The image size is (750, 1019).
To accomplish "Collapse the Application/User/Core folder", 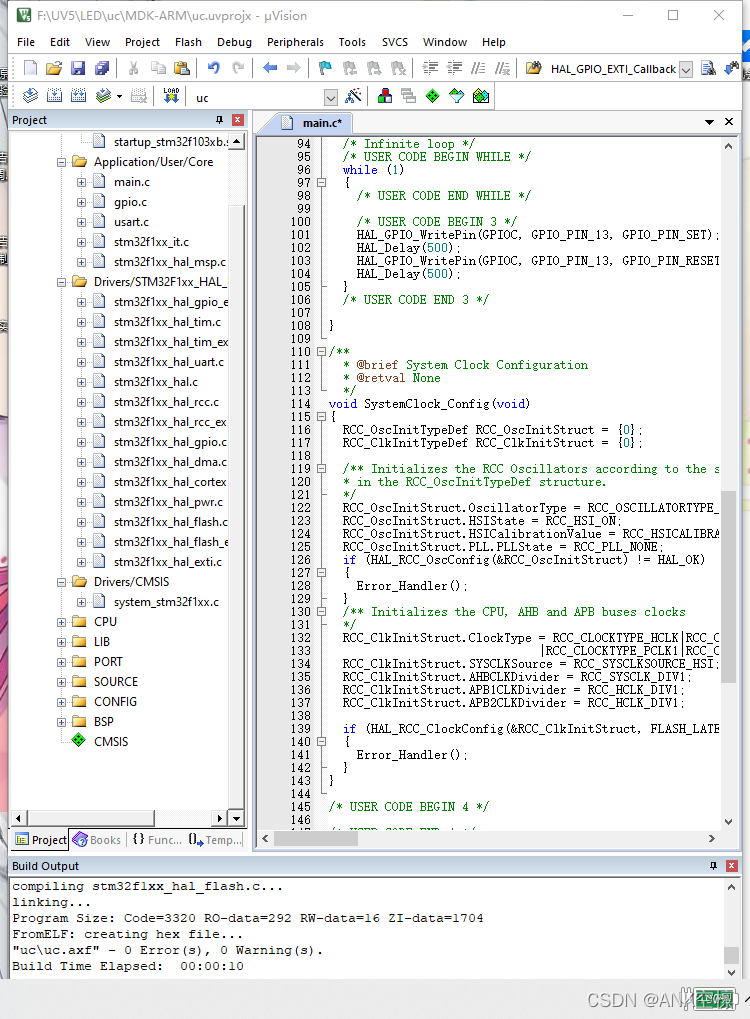I will pyautogui.click(x=61, y=162).
